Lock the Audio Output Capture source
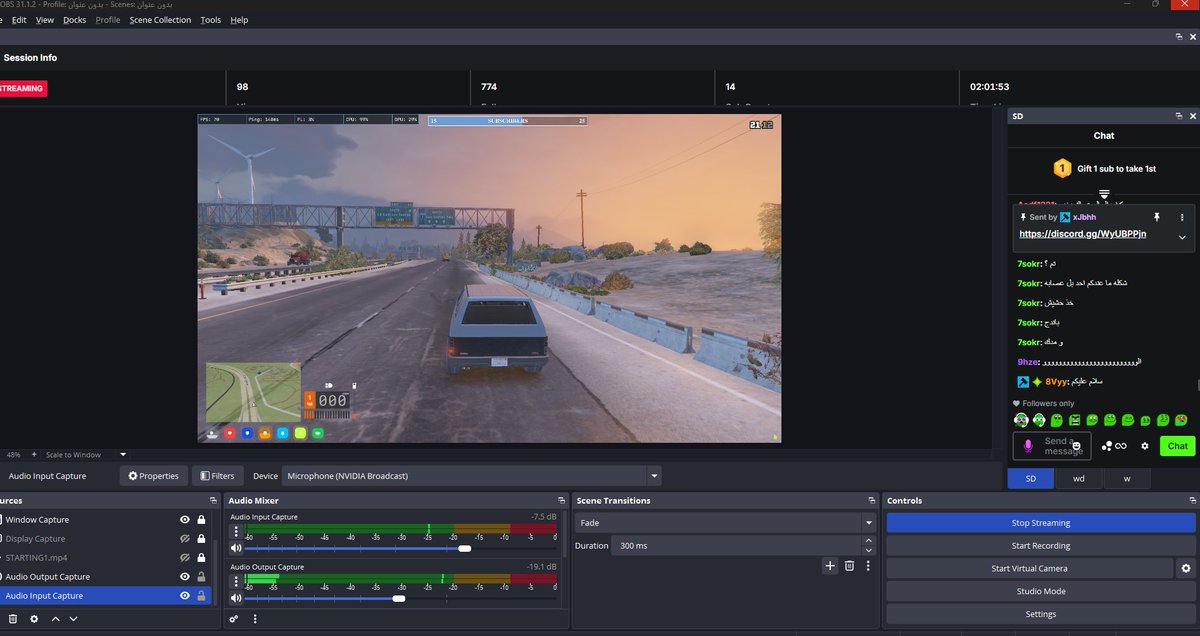 click(x=201, y=577)
